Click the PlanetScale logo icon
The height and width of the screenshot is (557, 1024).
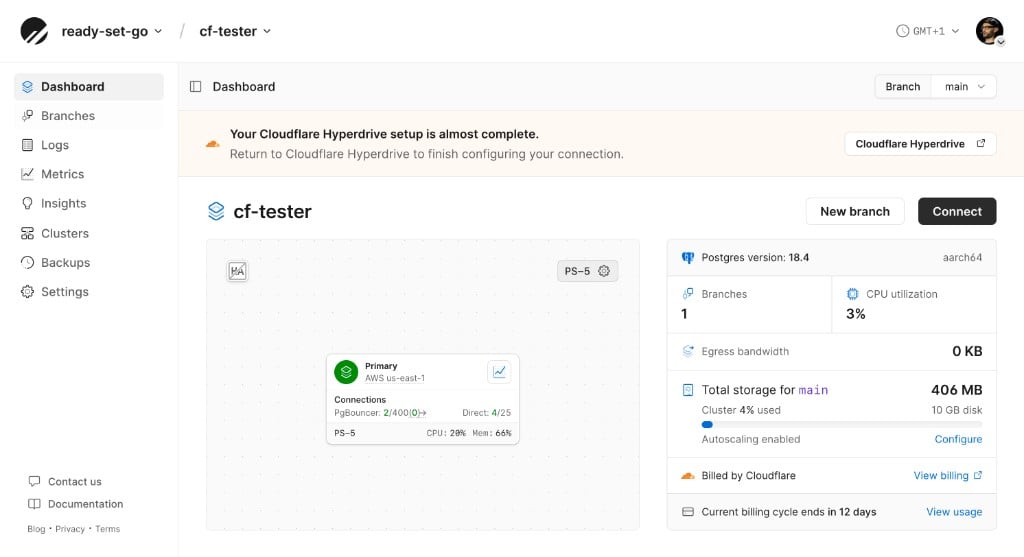(34, 31)
